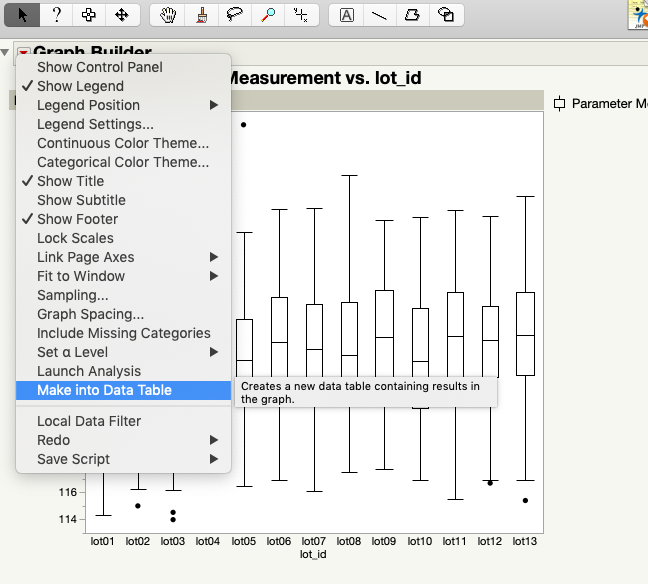Click the Graph Builder red triangle menu
The height and width of the screenshot is (584, 648).
tap(24, 52)
